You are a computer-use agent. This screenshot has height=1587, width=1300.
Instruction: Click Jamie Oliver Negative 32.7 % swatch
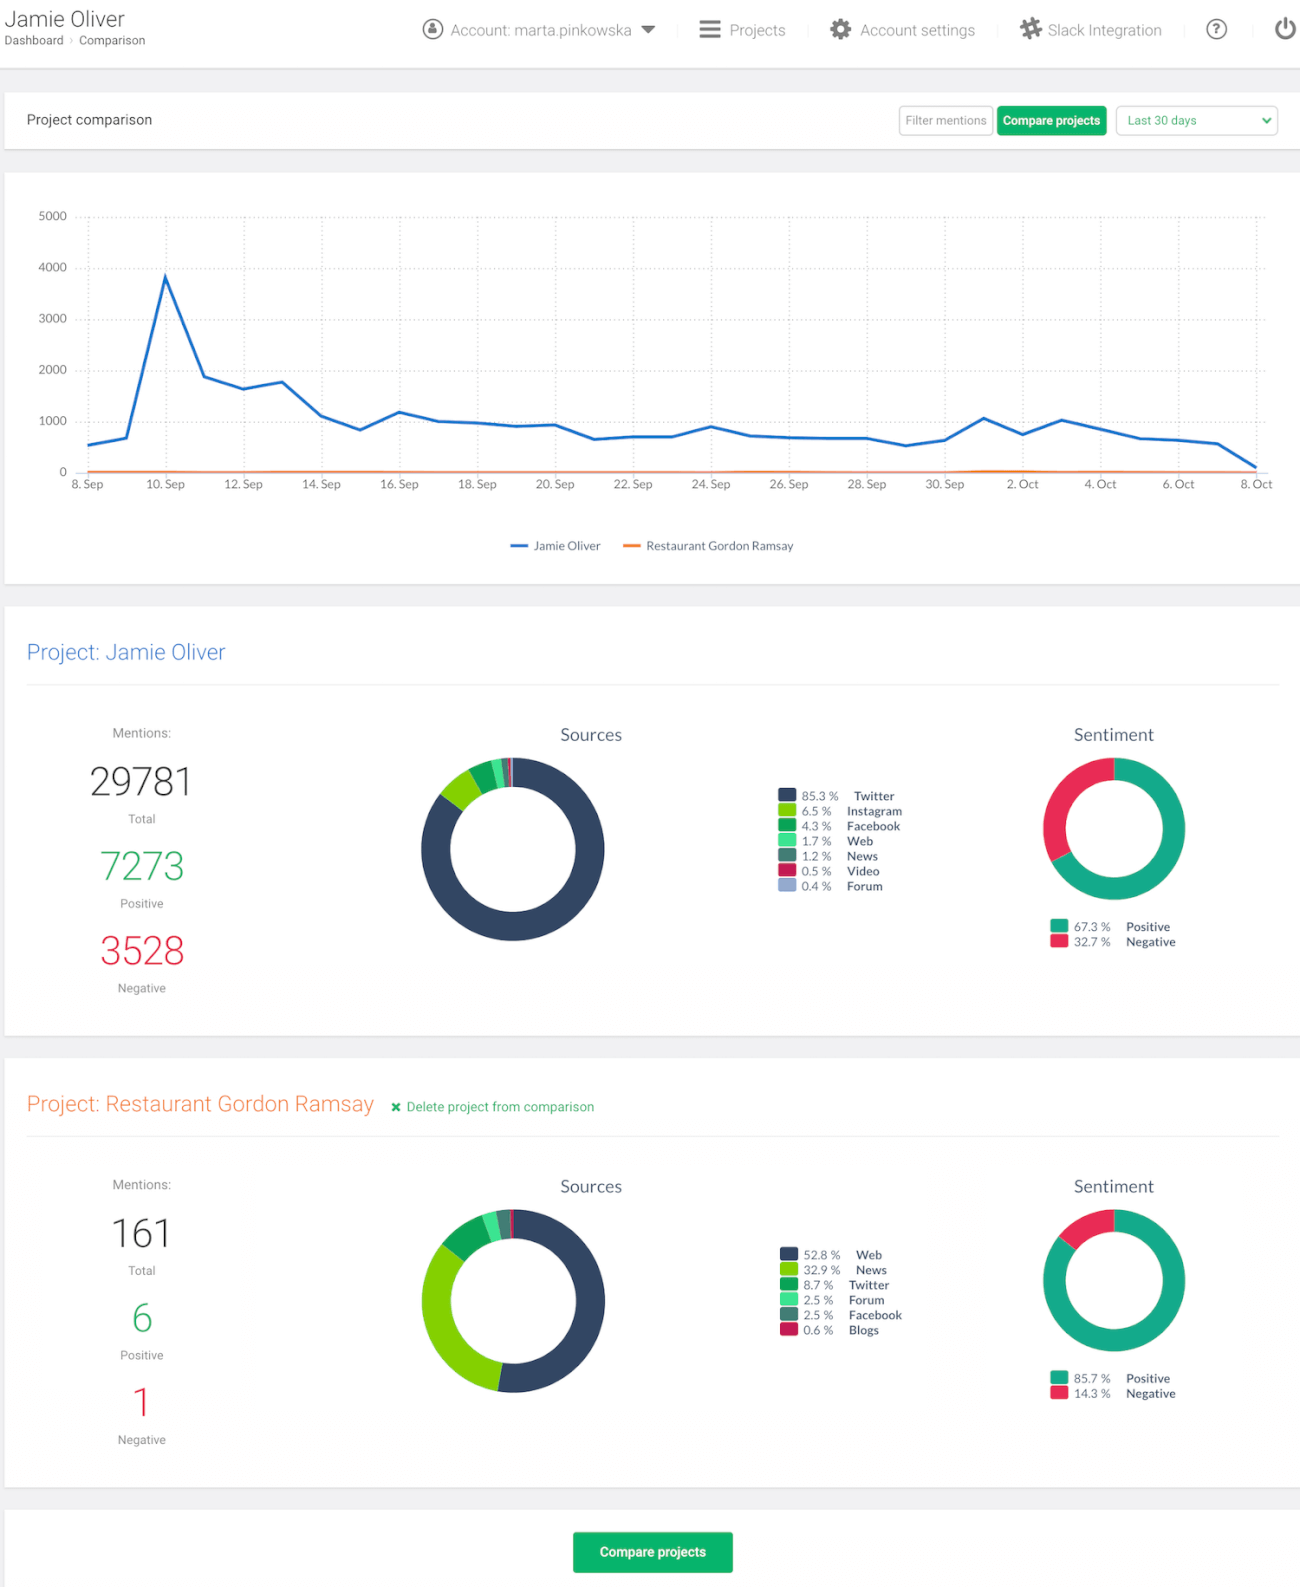coord(1059,941)
